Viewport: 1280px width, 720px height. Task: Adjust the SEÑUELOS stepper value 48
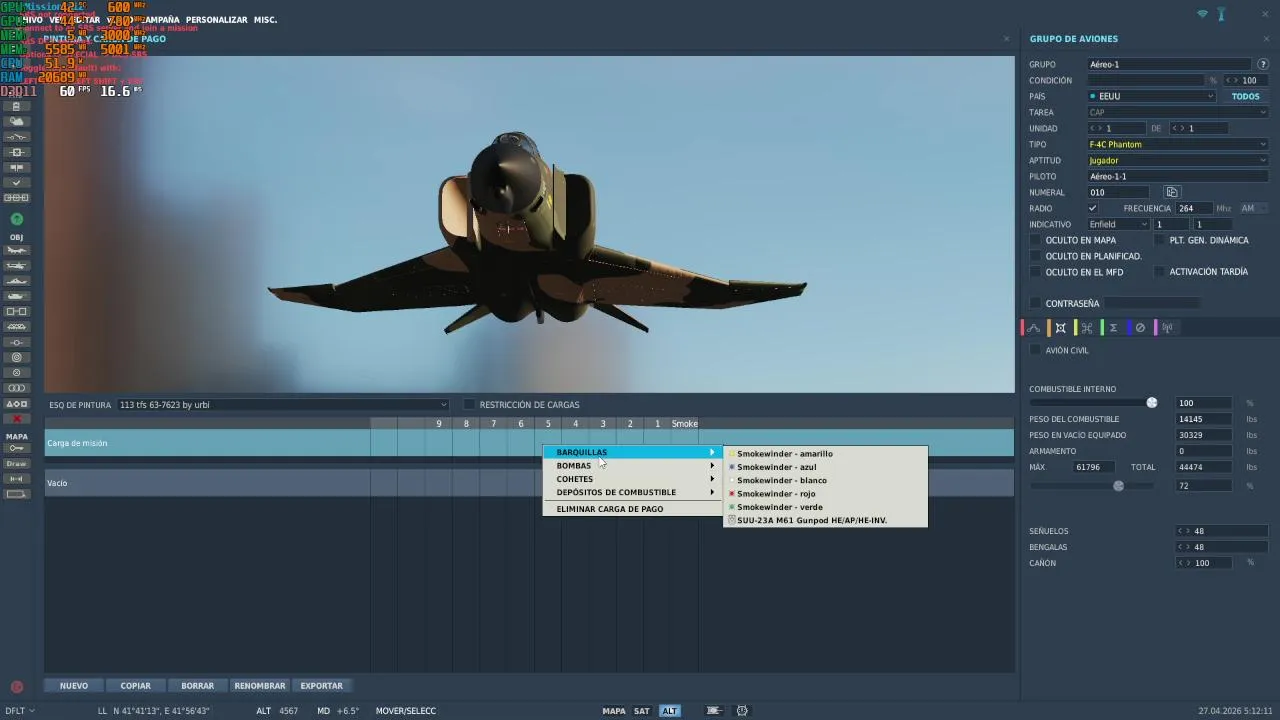pos(1222,531)
